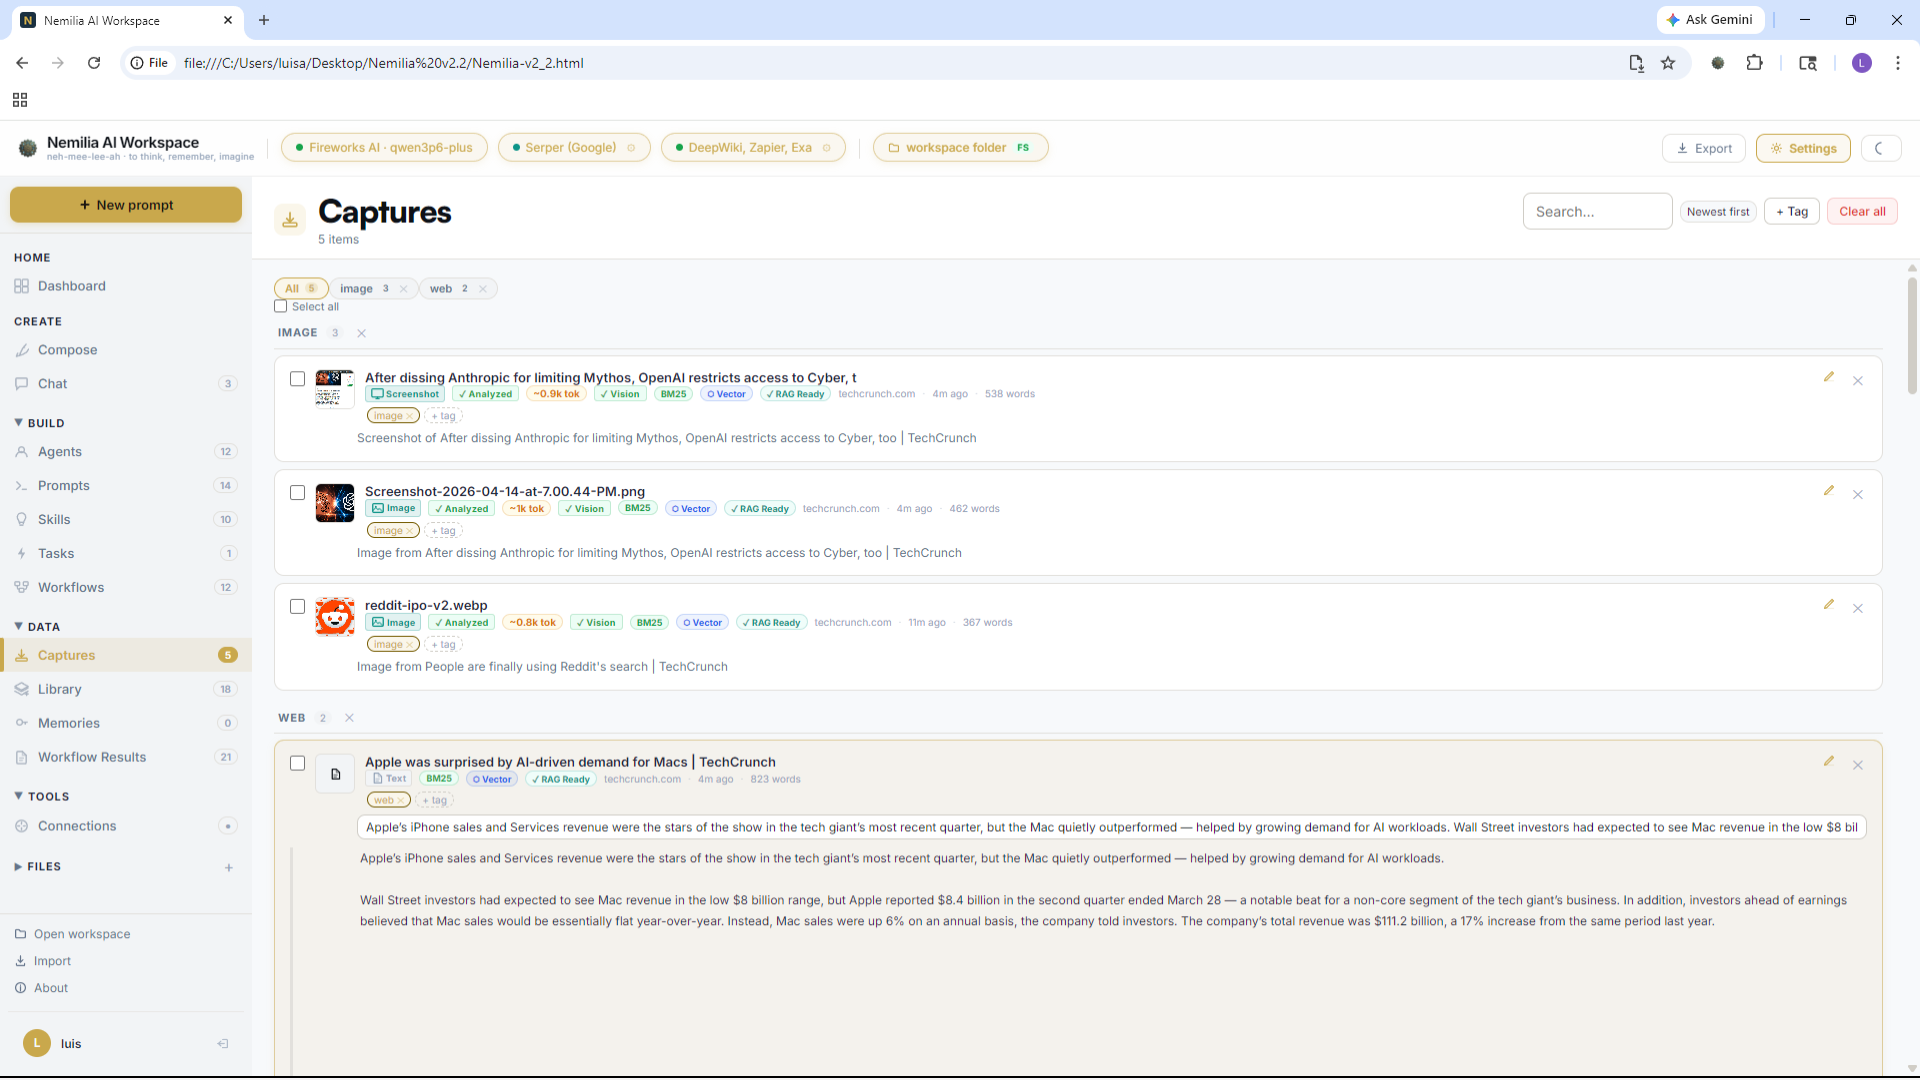The image size is (1920, 1080).
Task: Filter captures by image tag
Action: coord(364,289)
